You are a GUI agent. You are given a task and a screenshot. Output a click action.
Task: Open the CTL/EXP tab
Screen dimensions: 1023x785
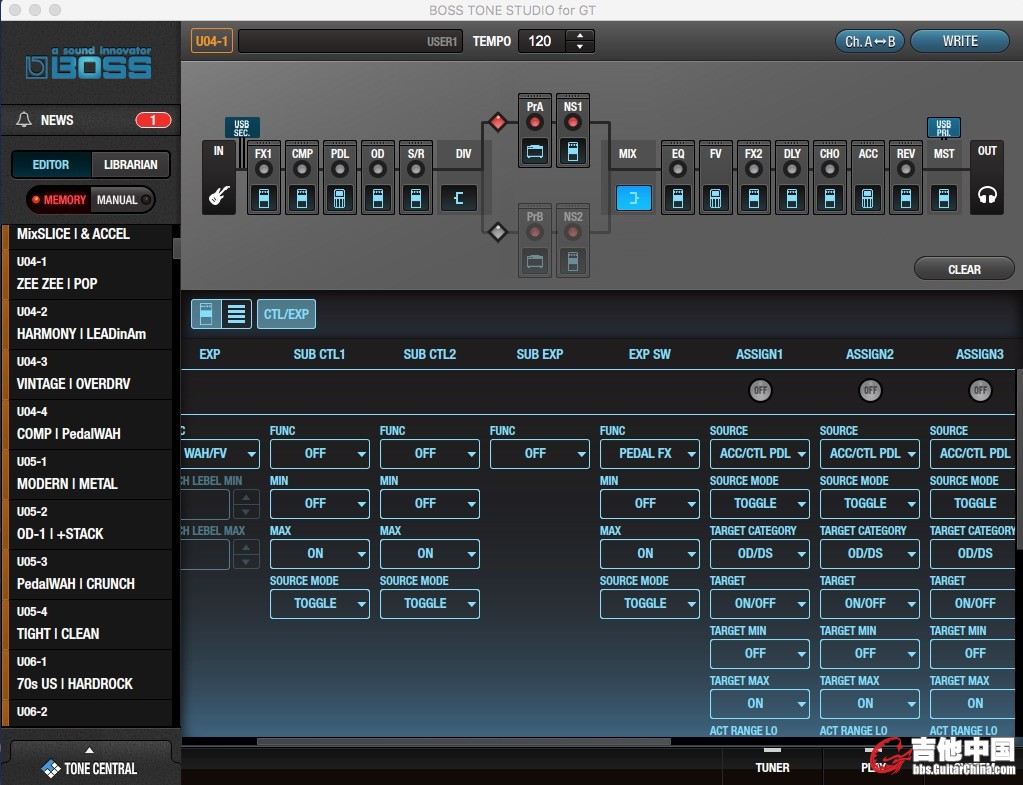point(286,314)
